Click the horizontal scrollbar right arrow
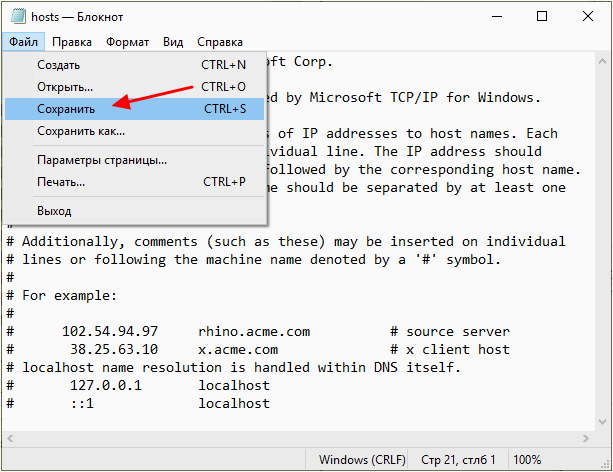This screenshot has width=613, height=472. click(x=586, y=439)
